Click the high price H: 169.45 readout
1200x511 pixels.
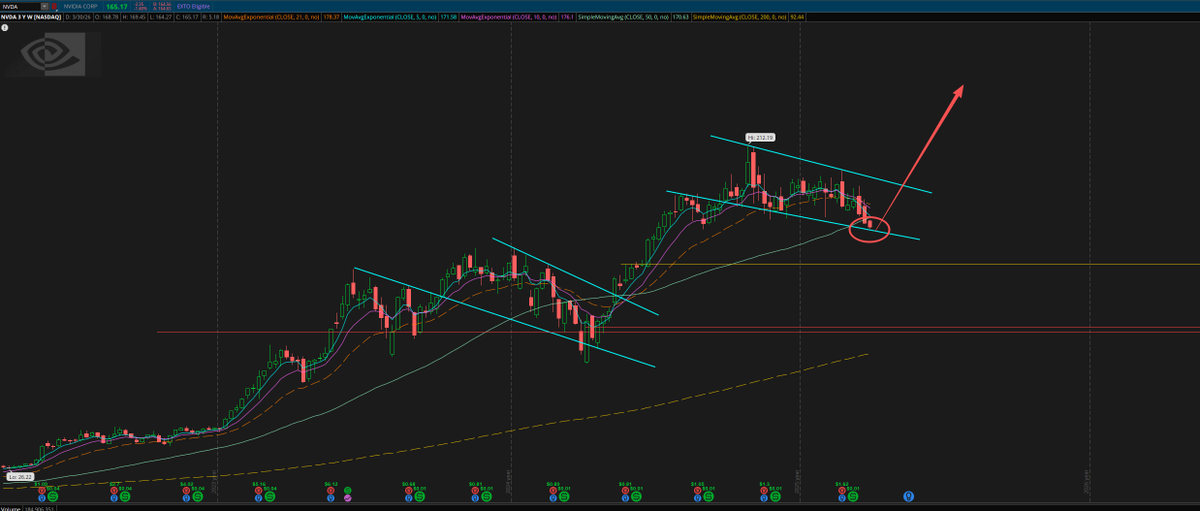click(134, 17)
